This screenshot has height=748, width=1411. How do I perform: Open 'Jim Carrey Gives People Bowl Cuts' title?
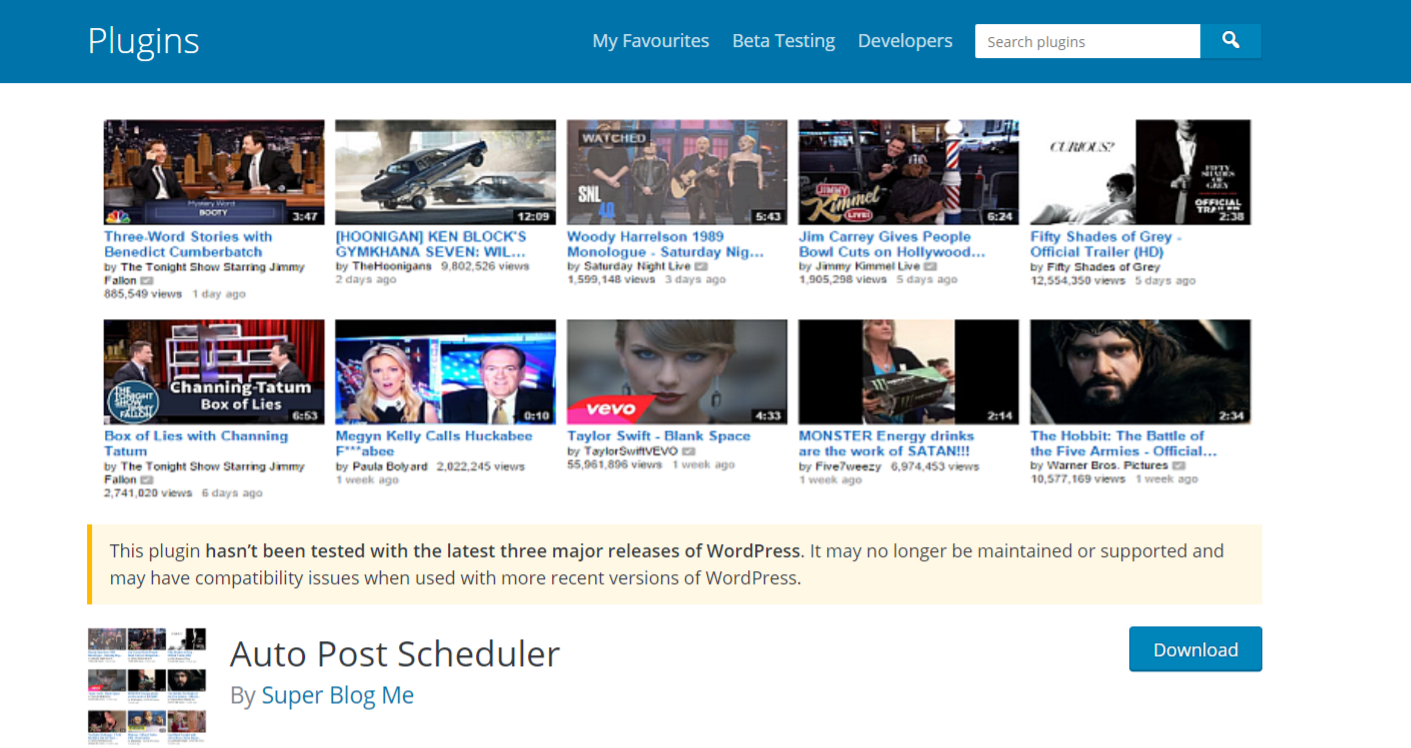pos(892,244)
